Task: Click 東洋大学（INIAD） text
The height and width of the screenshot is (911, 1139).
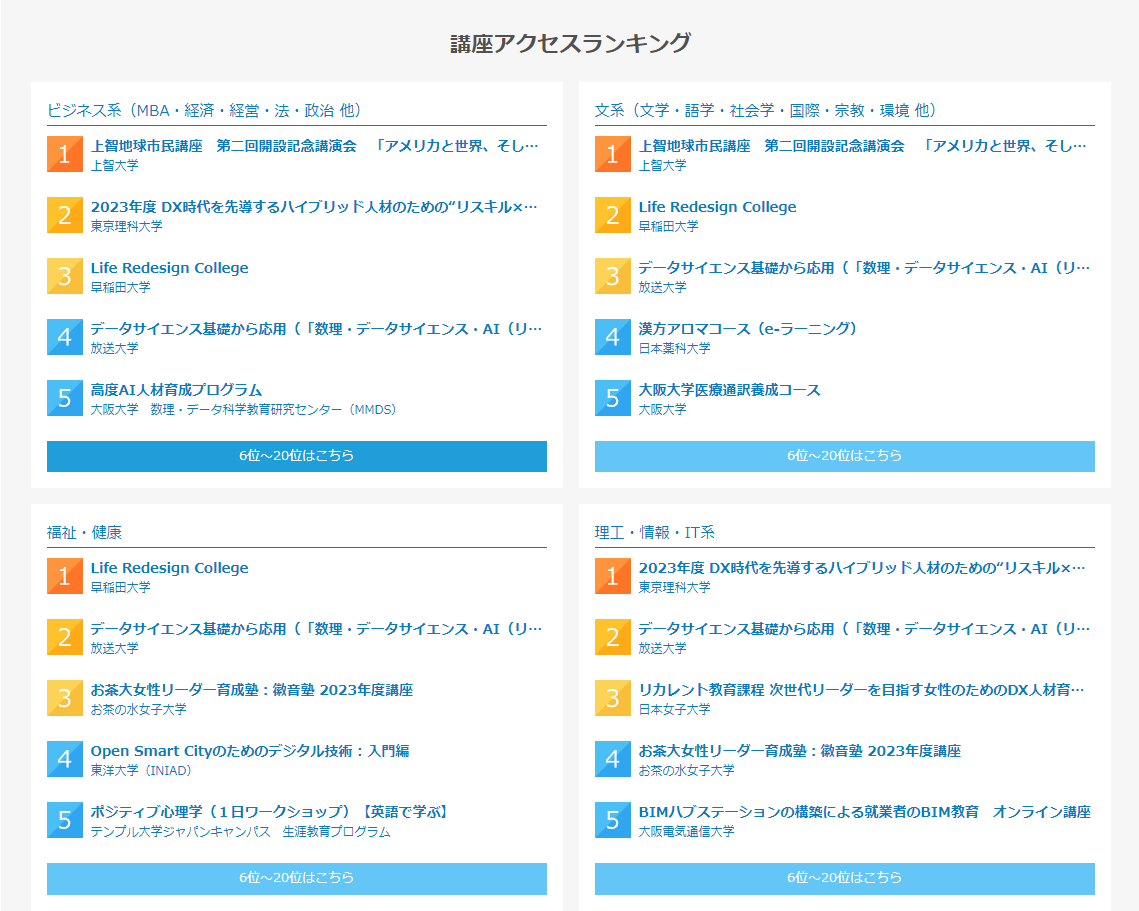Action: 141,771
